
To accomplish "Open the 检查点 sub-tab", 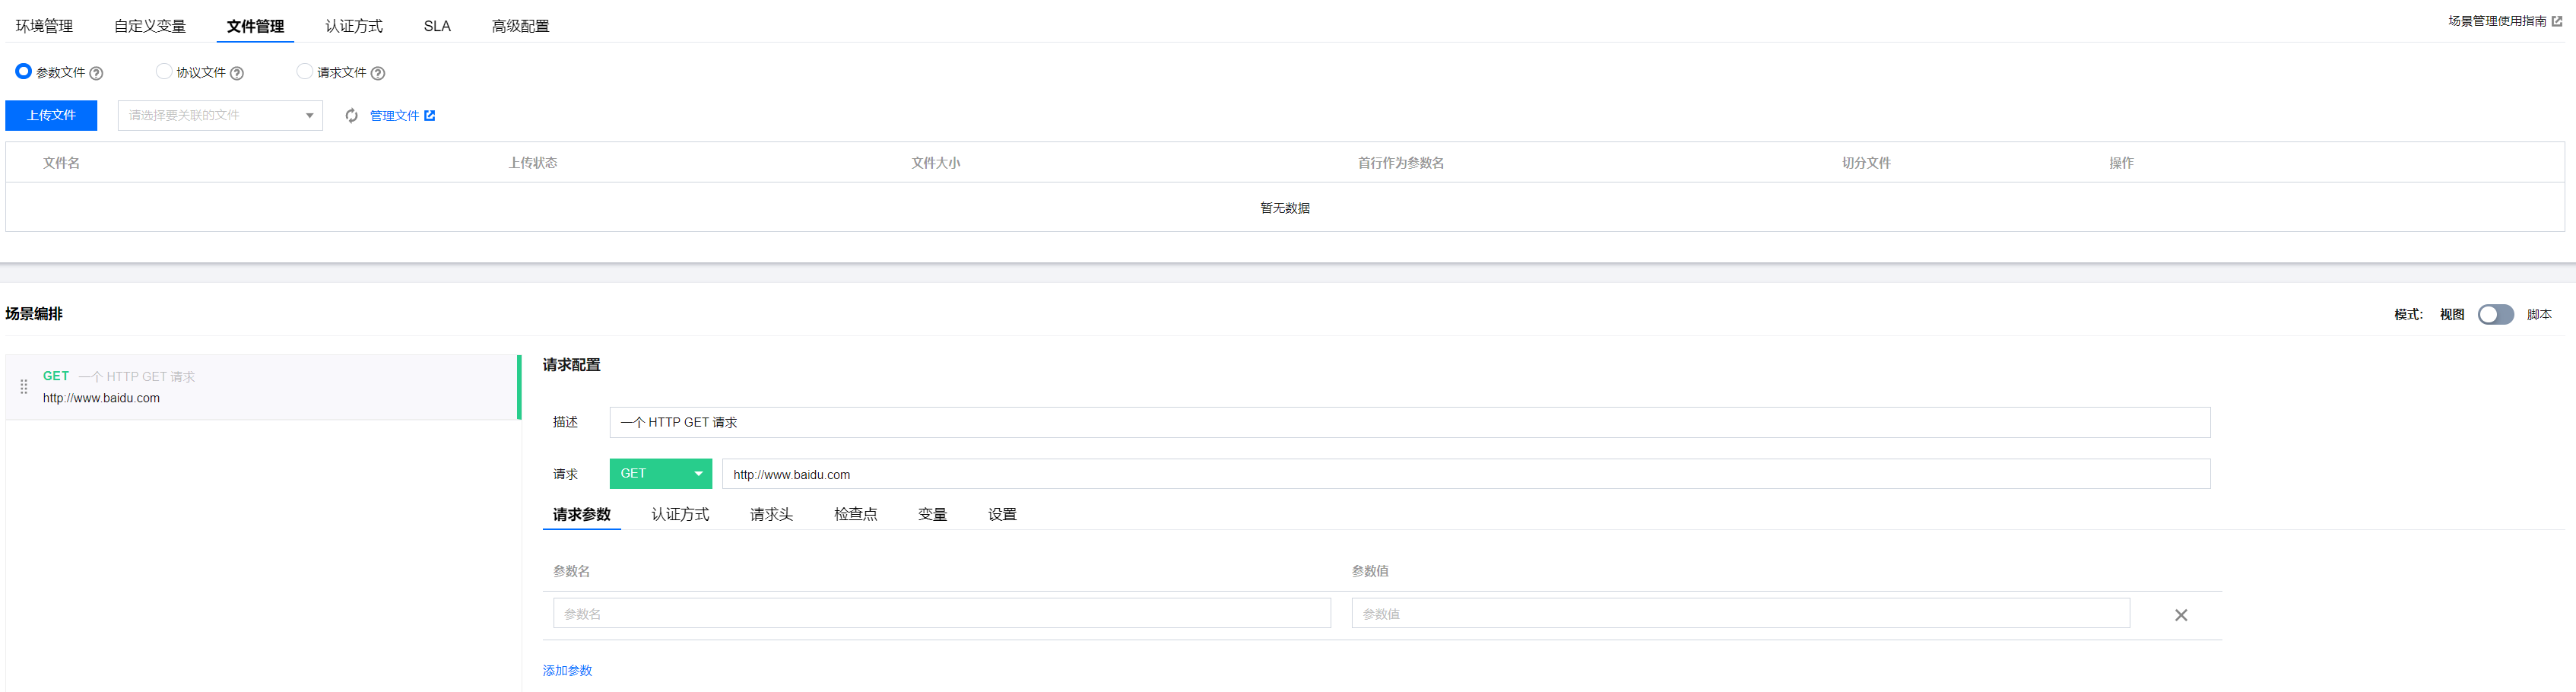I will point(855,515).
